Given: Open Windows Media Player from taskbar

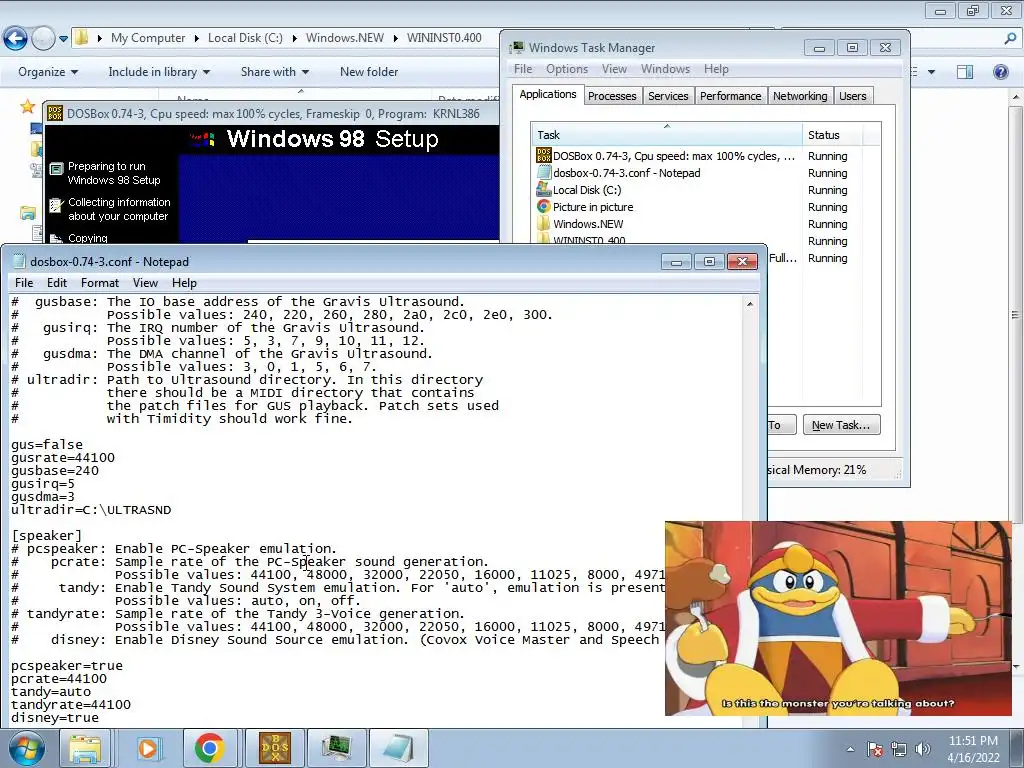Looking at the screenshot, I should [148, 748].
